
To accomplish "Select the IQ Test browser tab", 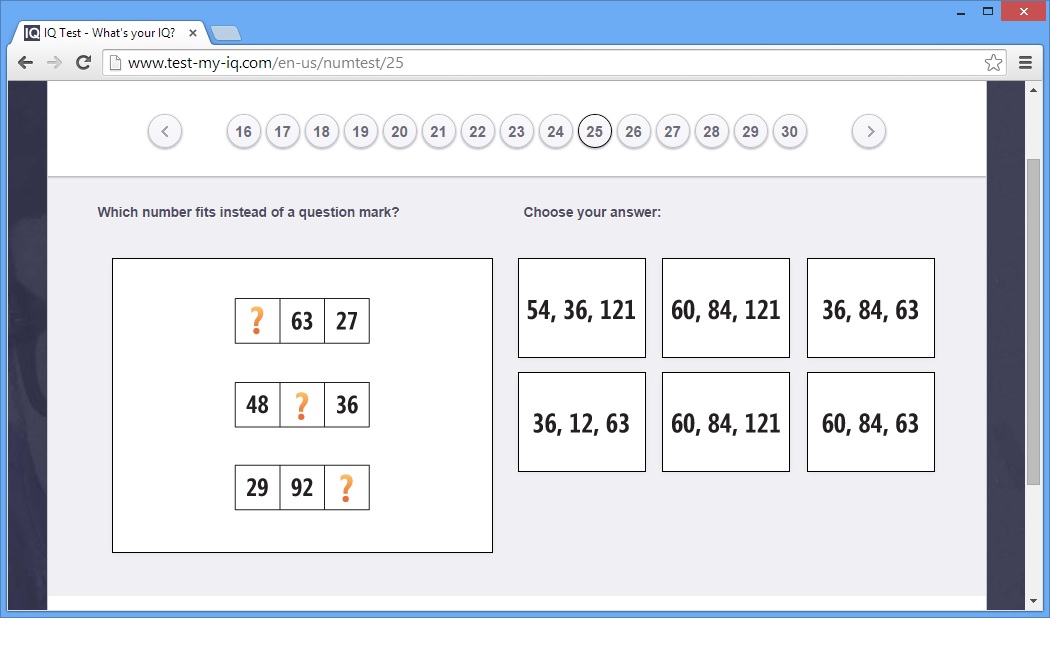I will click(x=110, y=33).
